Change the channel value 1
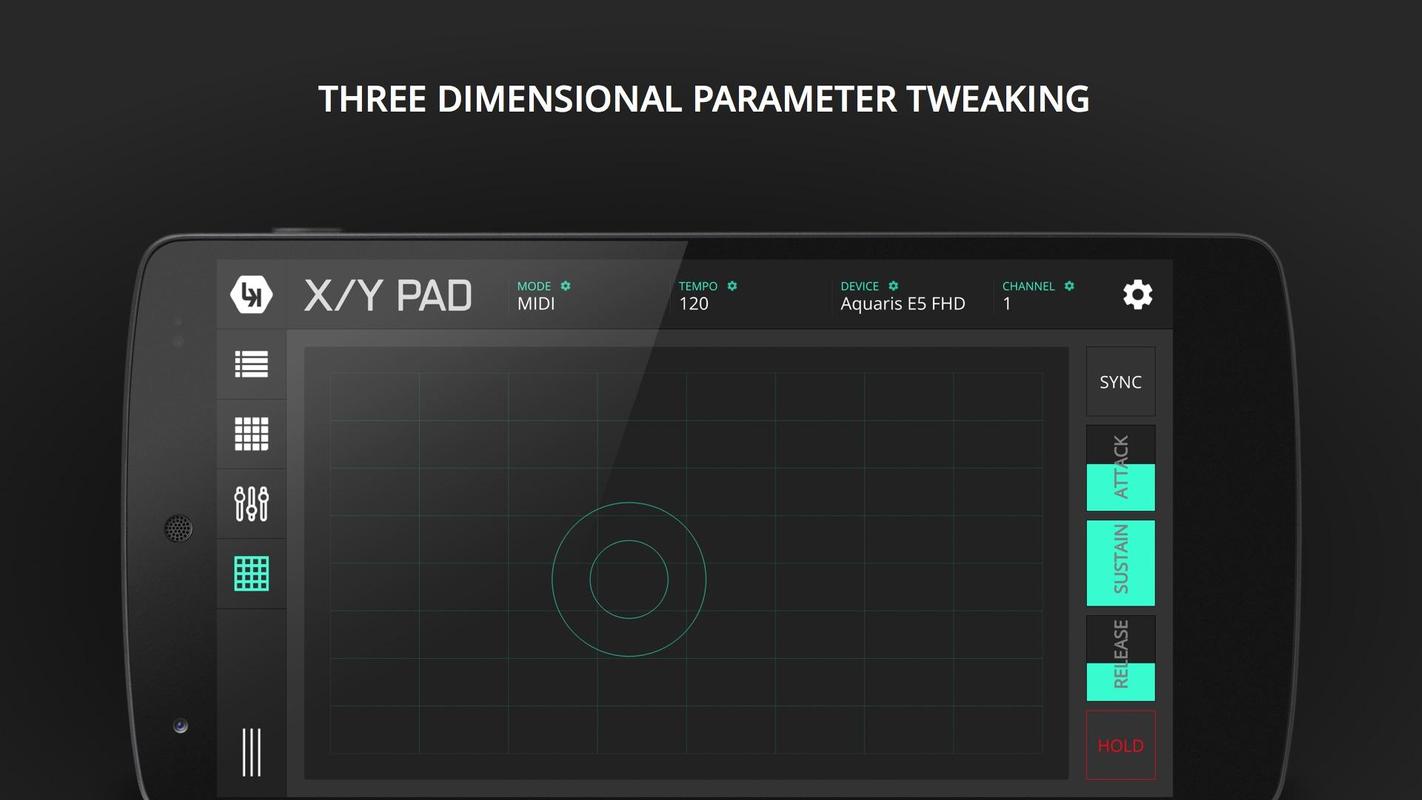This screenshot has width=1422, height=800. (1007, 304)
